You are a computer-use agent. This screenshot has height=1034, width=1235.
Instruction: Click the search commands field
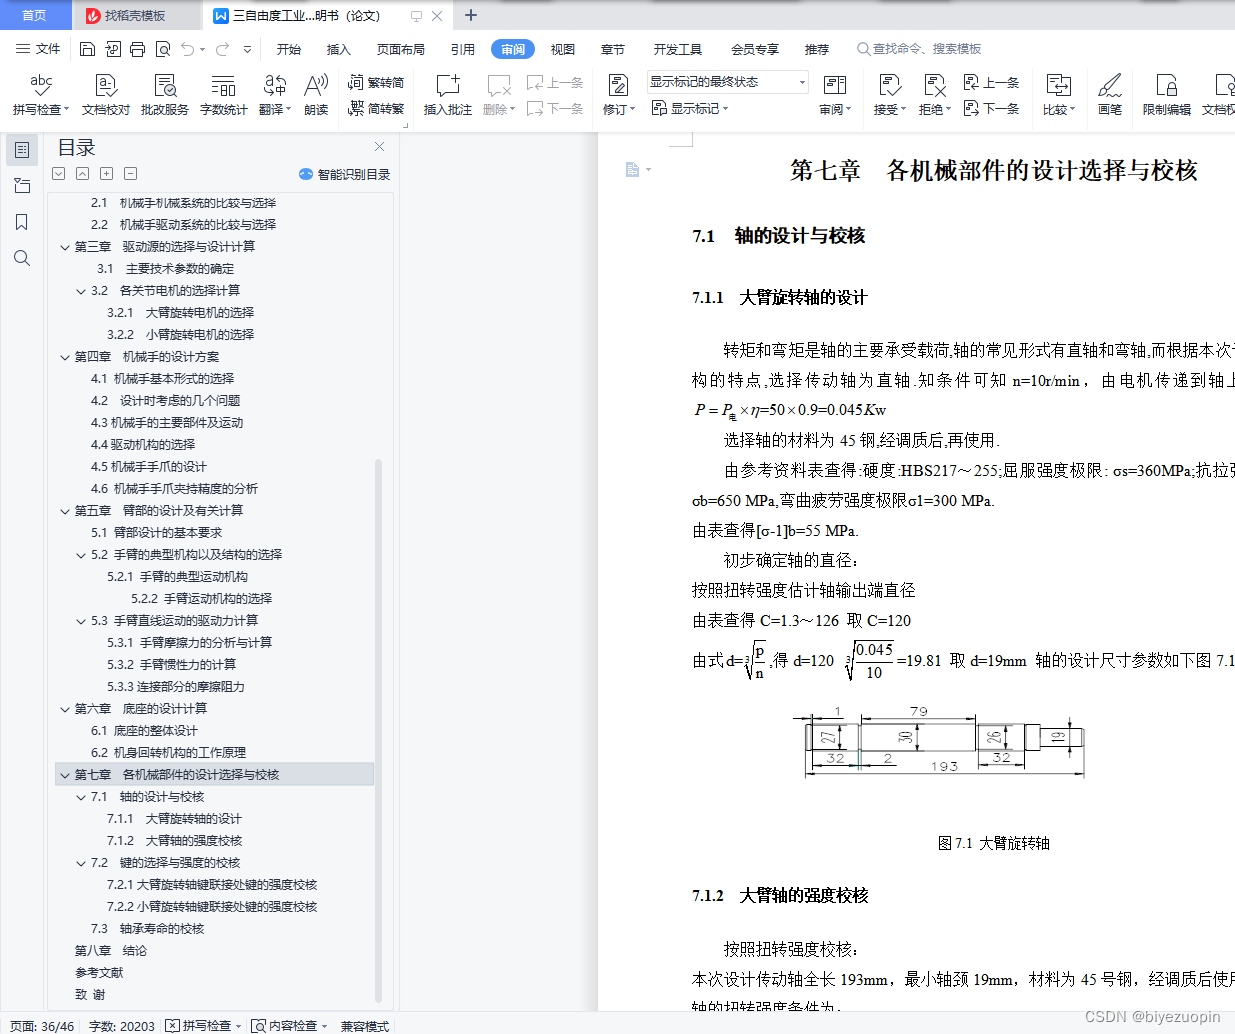pyautogui.click(x=920, y=49)
